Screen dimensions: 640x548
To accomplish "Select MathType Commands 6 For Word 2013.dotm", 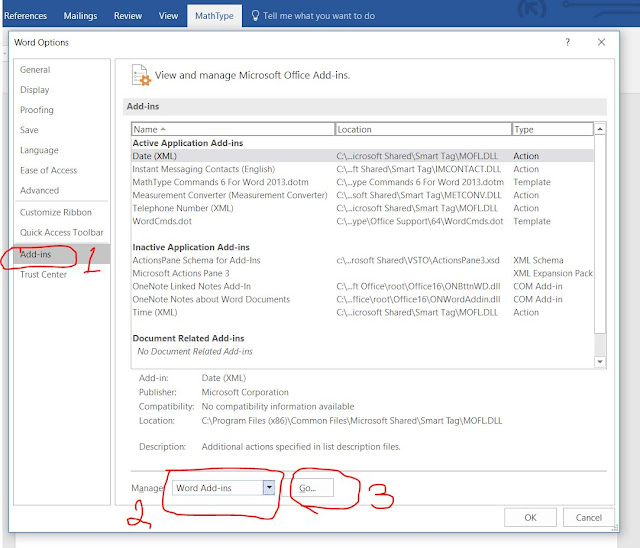I will [x=362, y=182].
